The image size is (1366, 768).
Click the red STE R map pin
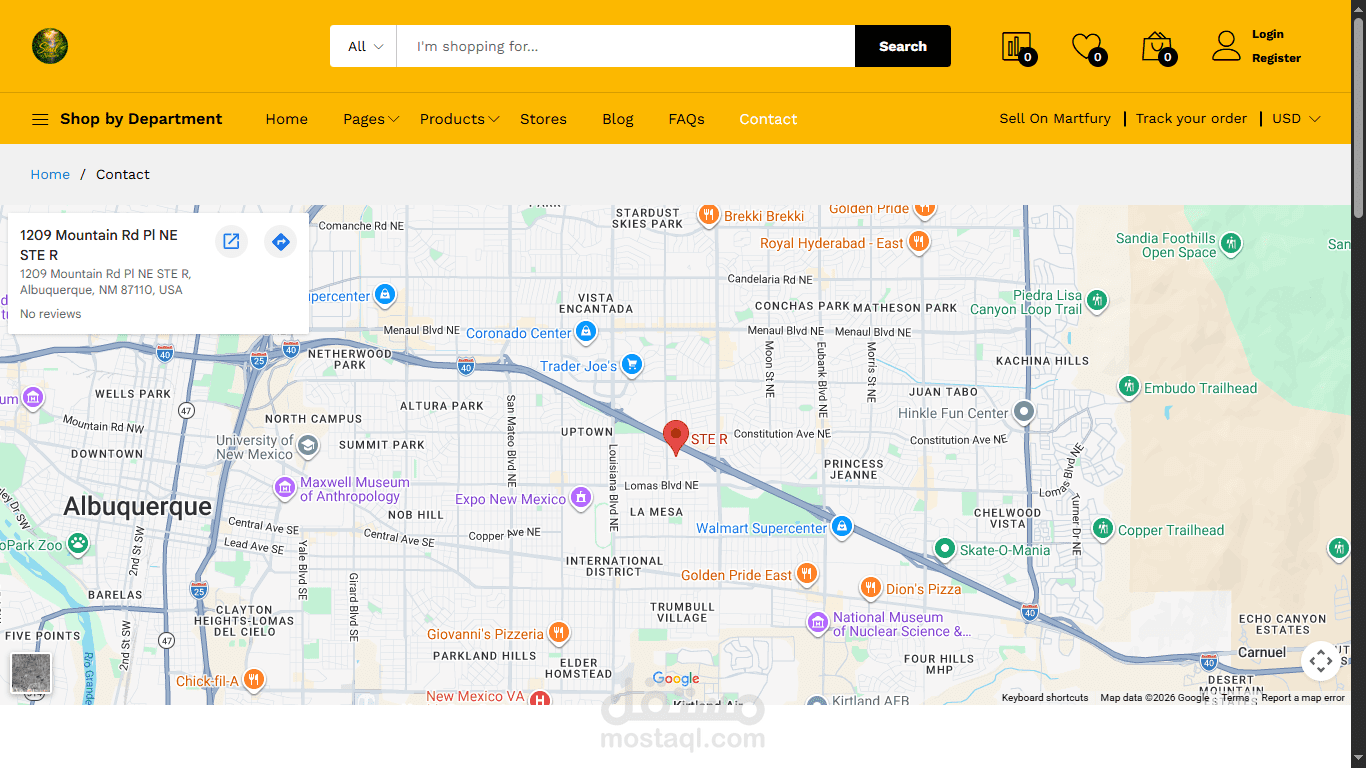(676, 438)
